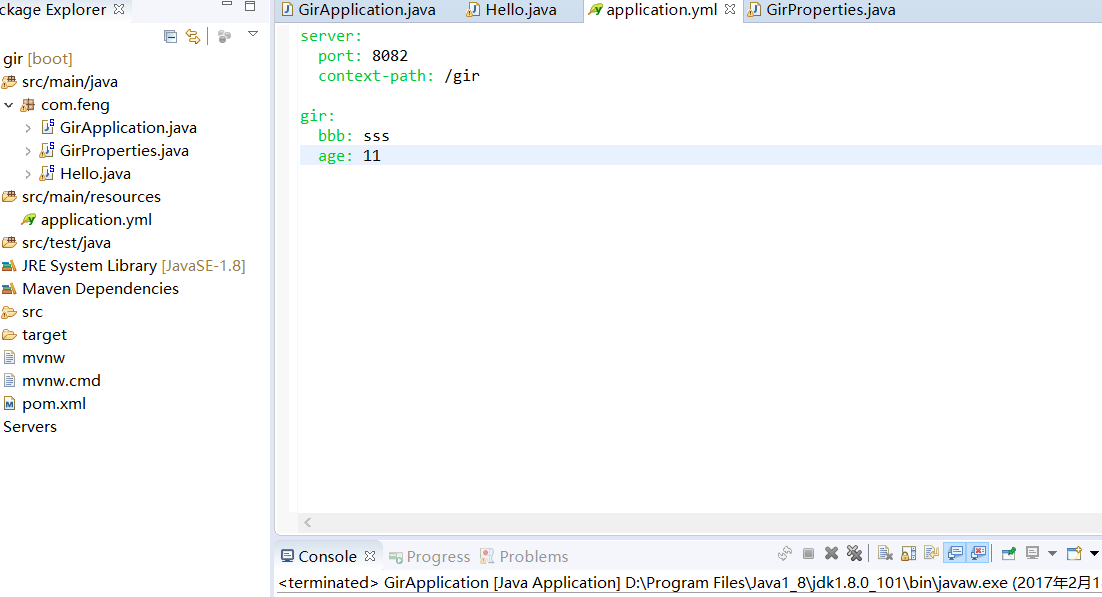The image size is (1102, 597).
Task: Select the src/main/java source folder
Action: 70,82
